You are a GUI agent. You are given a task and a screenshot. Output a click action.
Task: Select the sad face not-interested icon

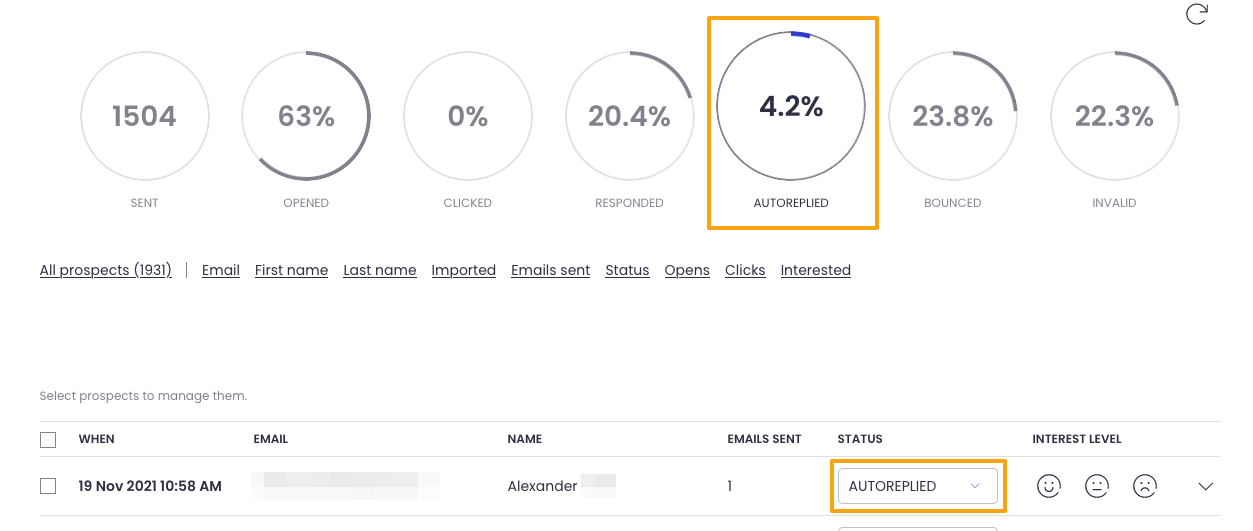click(1144, 486)
